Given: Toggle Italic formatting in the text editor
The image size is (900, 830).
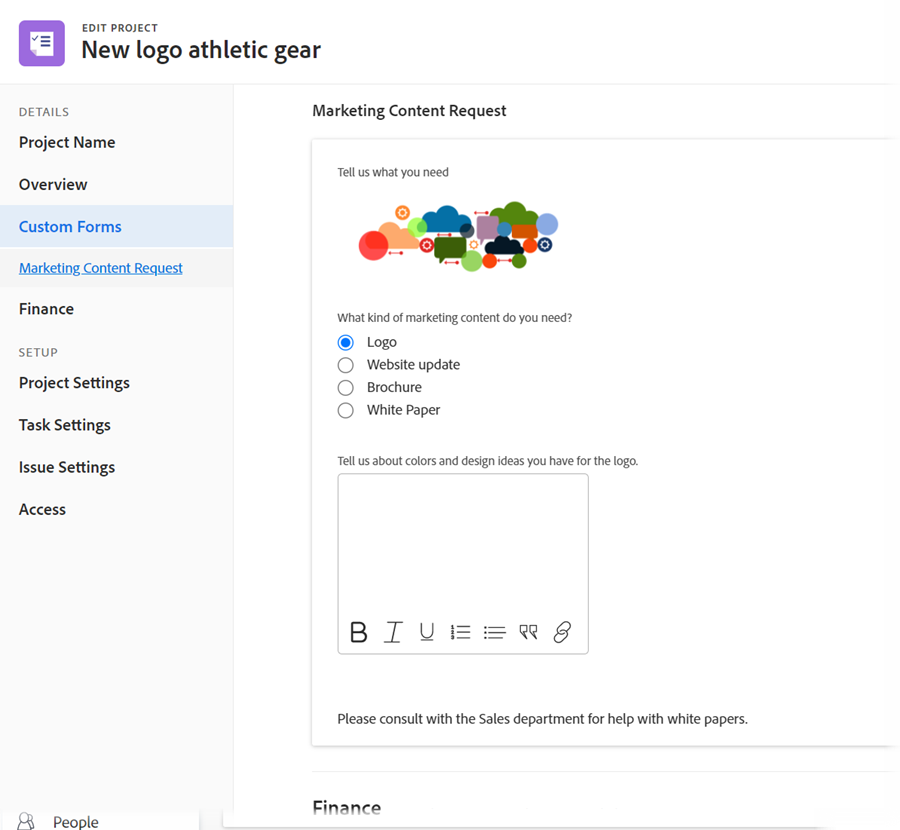Looking at the screenshot, I should tap(393, 632).
